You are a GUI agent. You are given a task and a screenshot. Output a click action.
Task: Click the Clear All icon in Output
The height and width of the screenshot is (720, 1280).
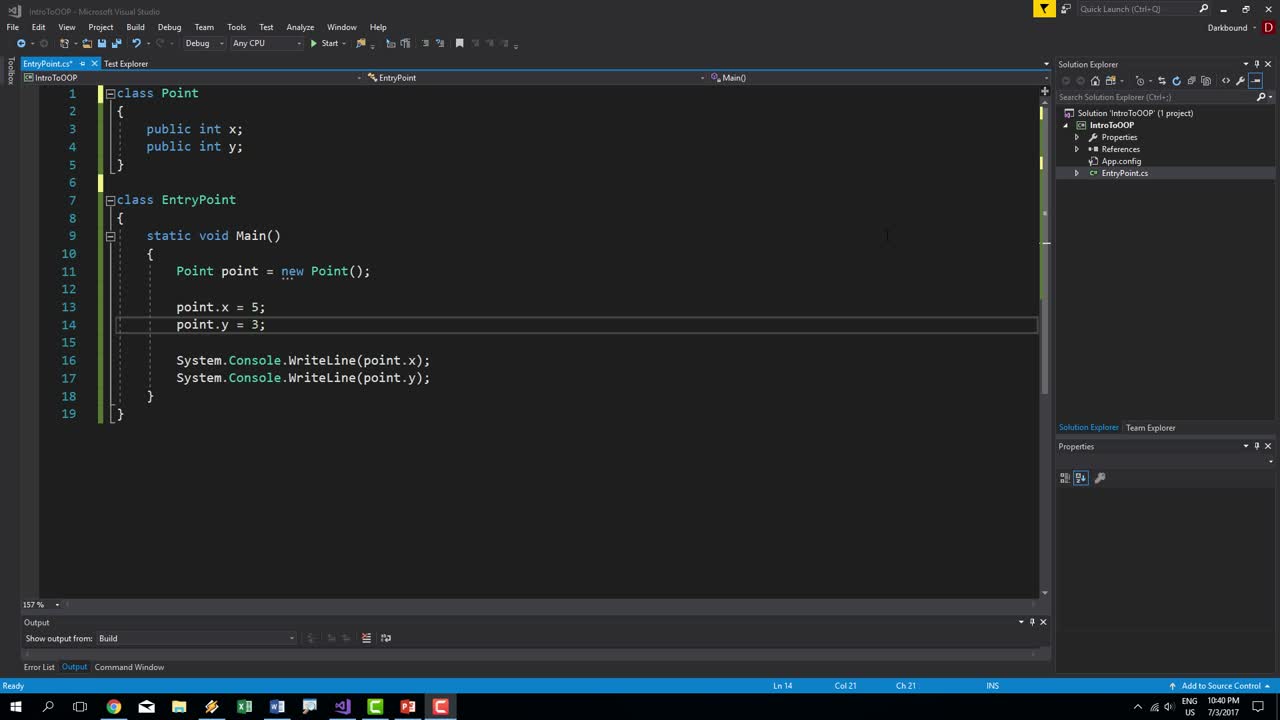pyautogui.click(x=366, y=638)
